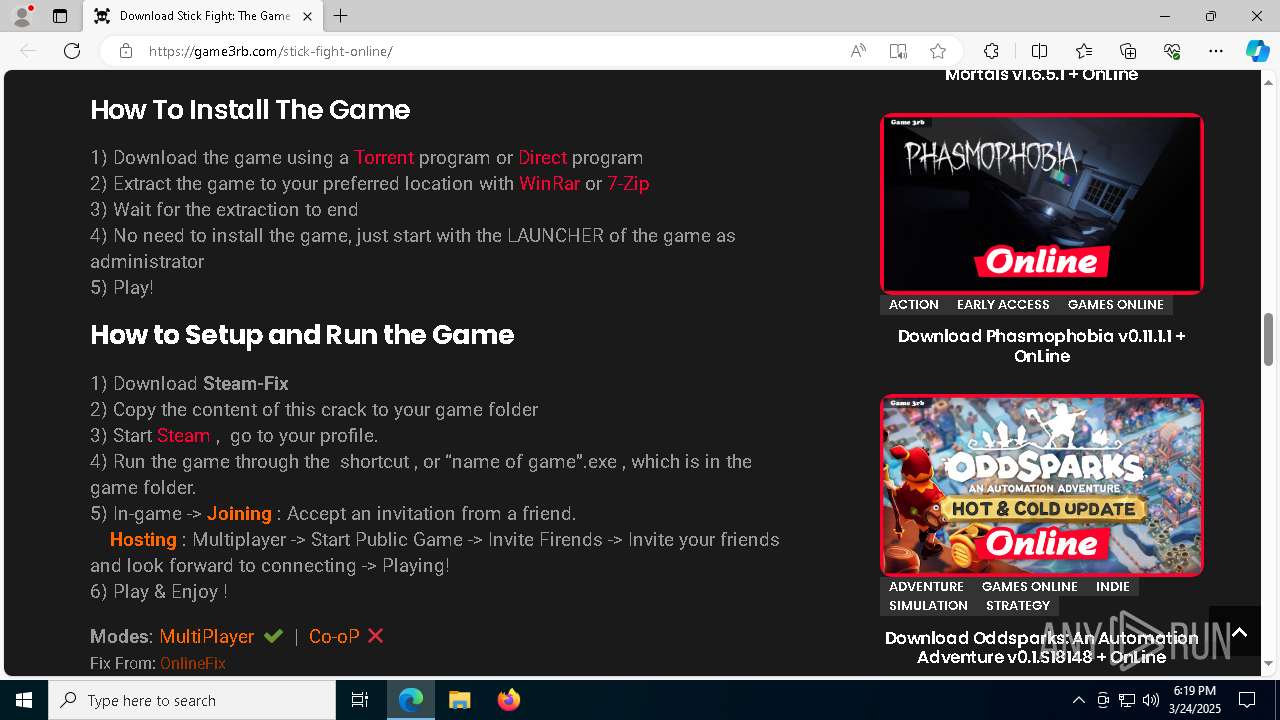Open GAMES ONLINE tag under Oddsparks

1030,587
